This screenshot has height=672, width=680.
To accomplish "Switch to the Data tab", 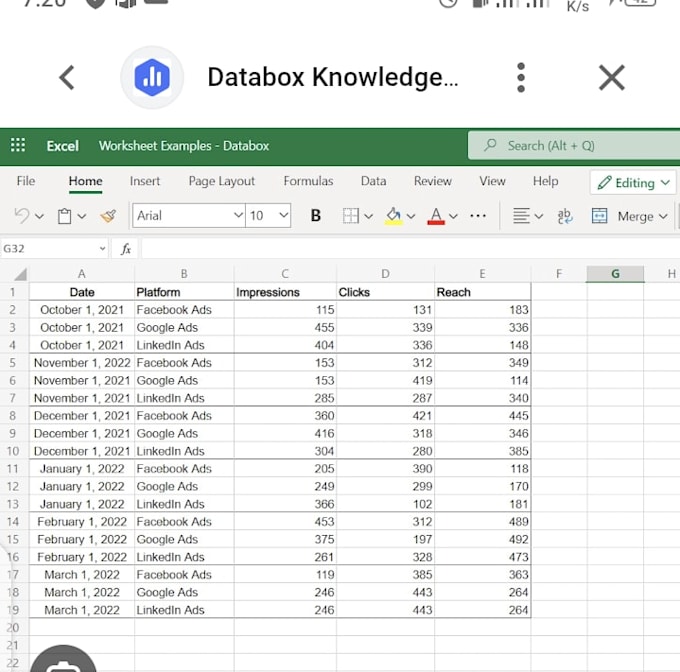I will coord(373,181).
